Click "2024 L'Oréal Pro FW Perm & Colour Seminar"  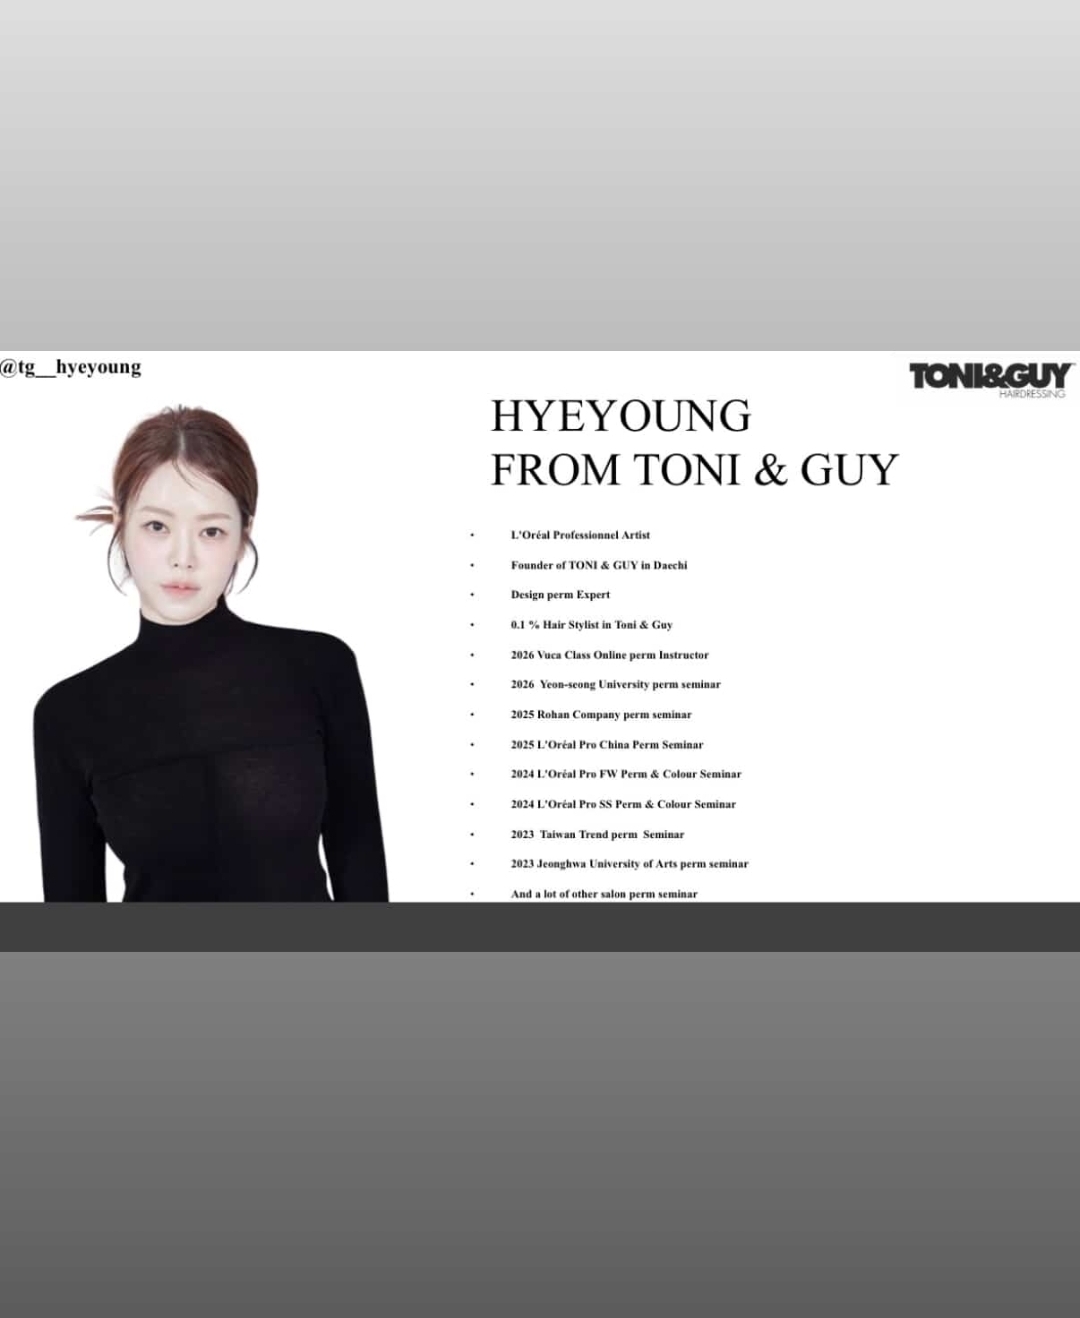tap(626, 774)
